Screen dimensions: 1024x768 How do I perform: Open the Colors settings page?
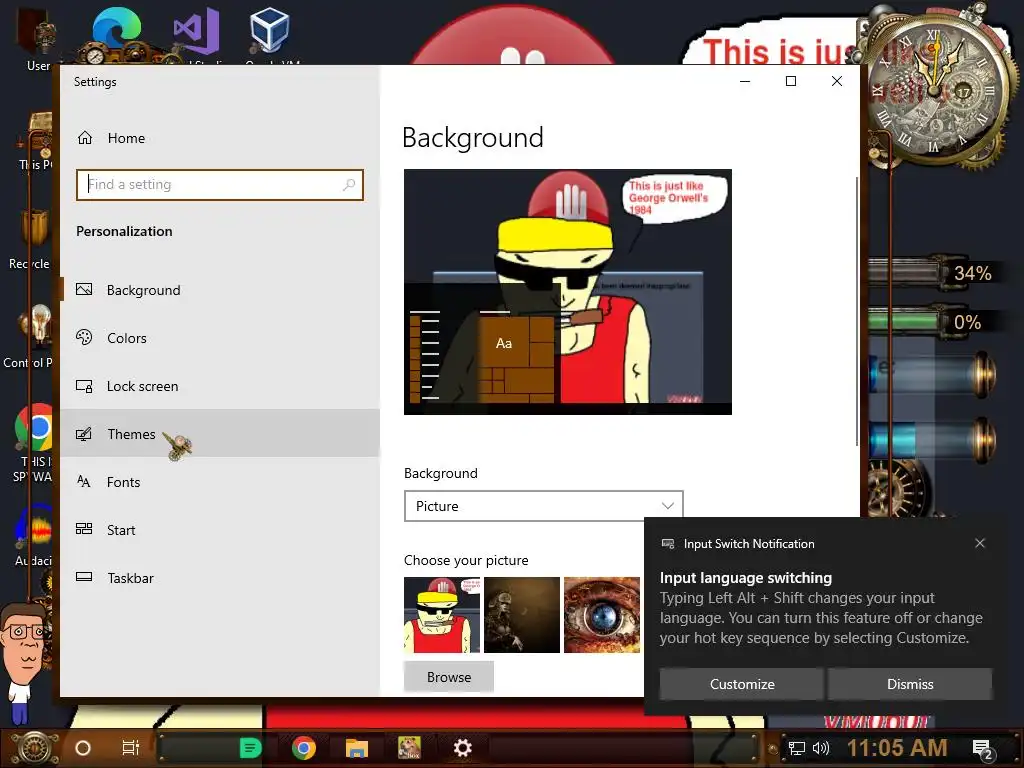(x=220, y=338)
